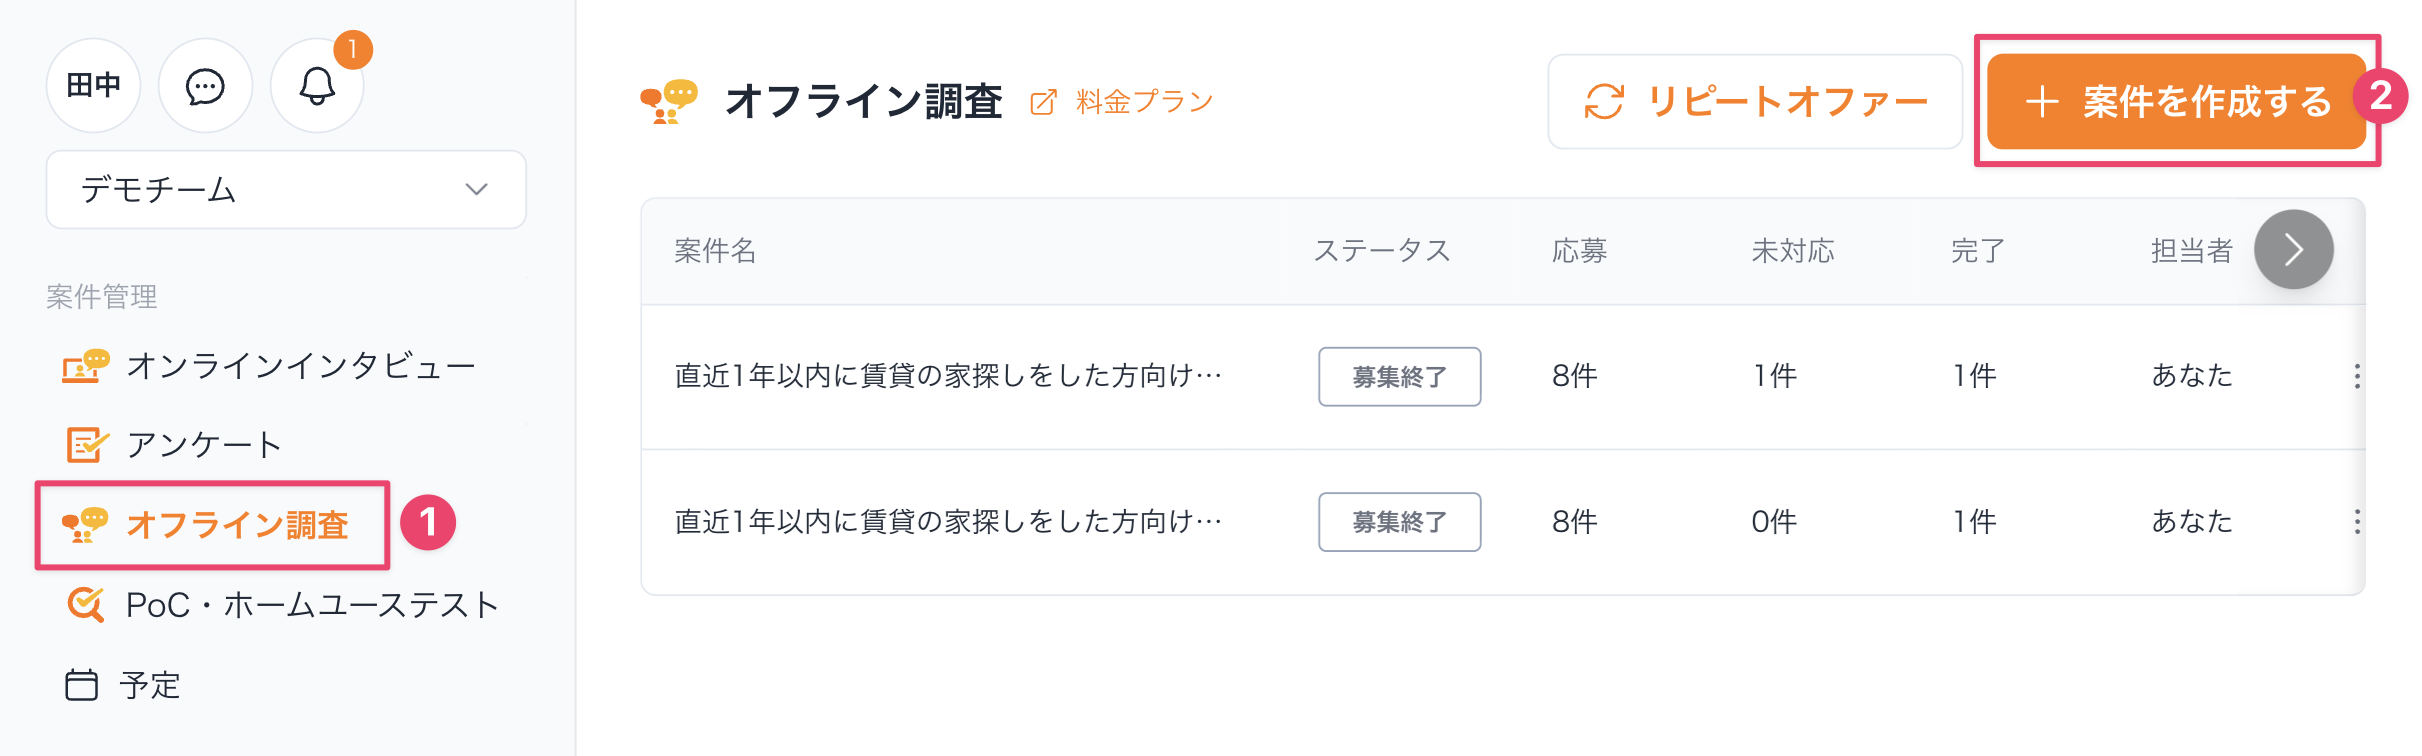The height and width of the screenshot is (756, 2422).
Task: Click the 田中 user avatar
Action: [x=93, y=87]
